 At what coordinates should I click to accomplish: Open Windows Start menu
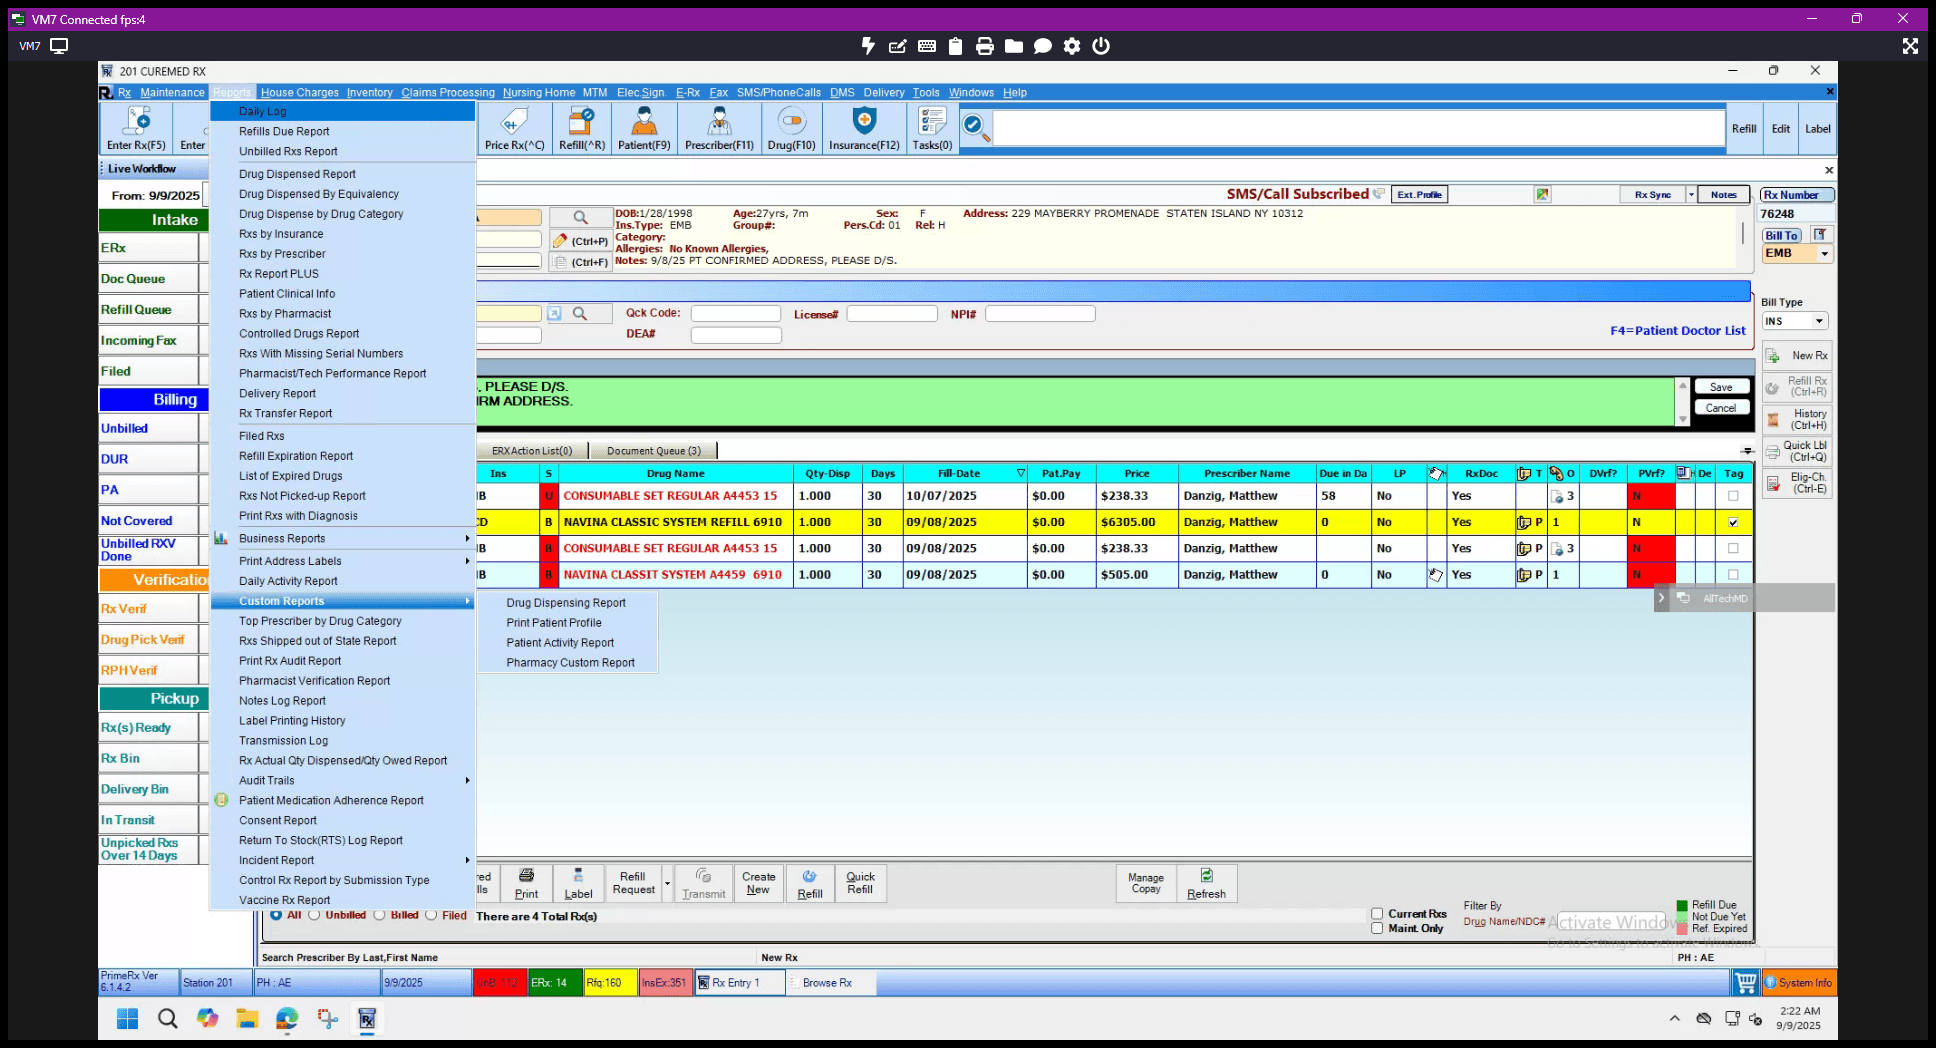click(127, 1018)
